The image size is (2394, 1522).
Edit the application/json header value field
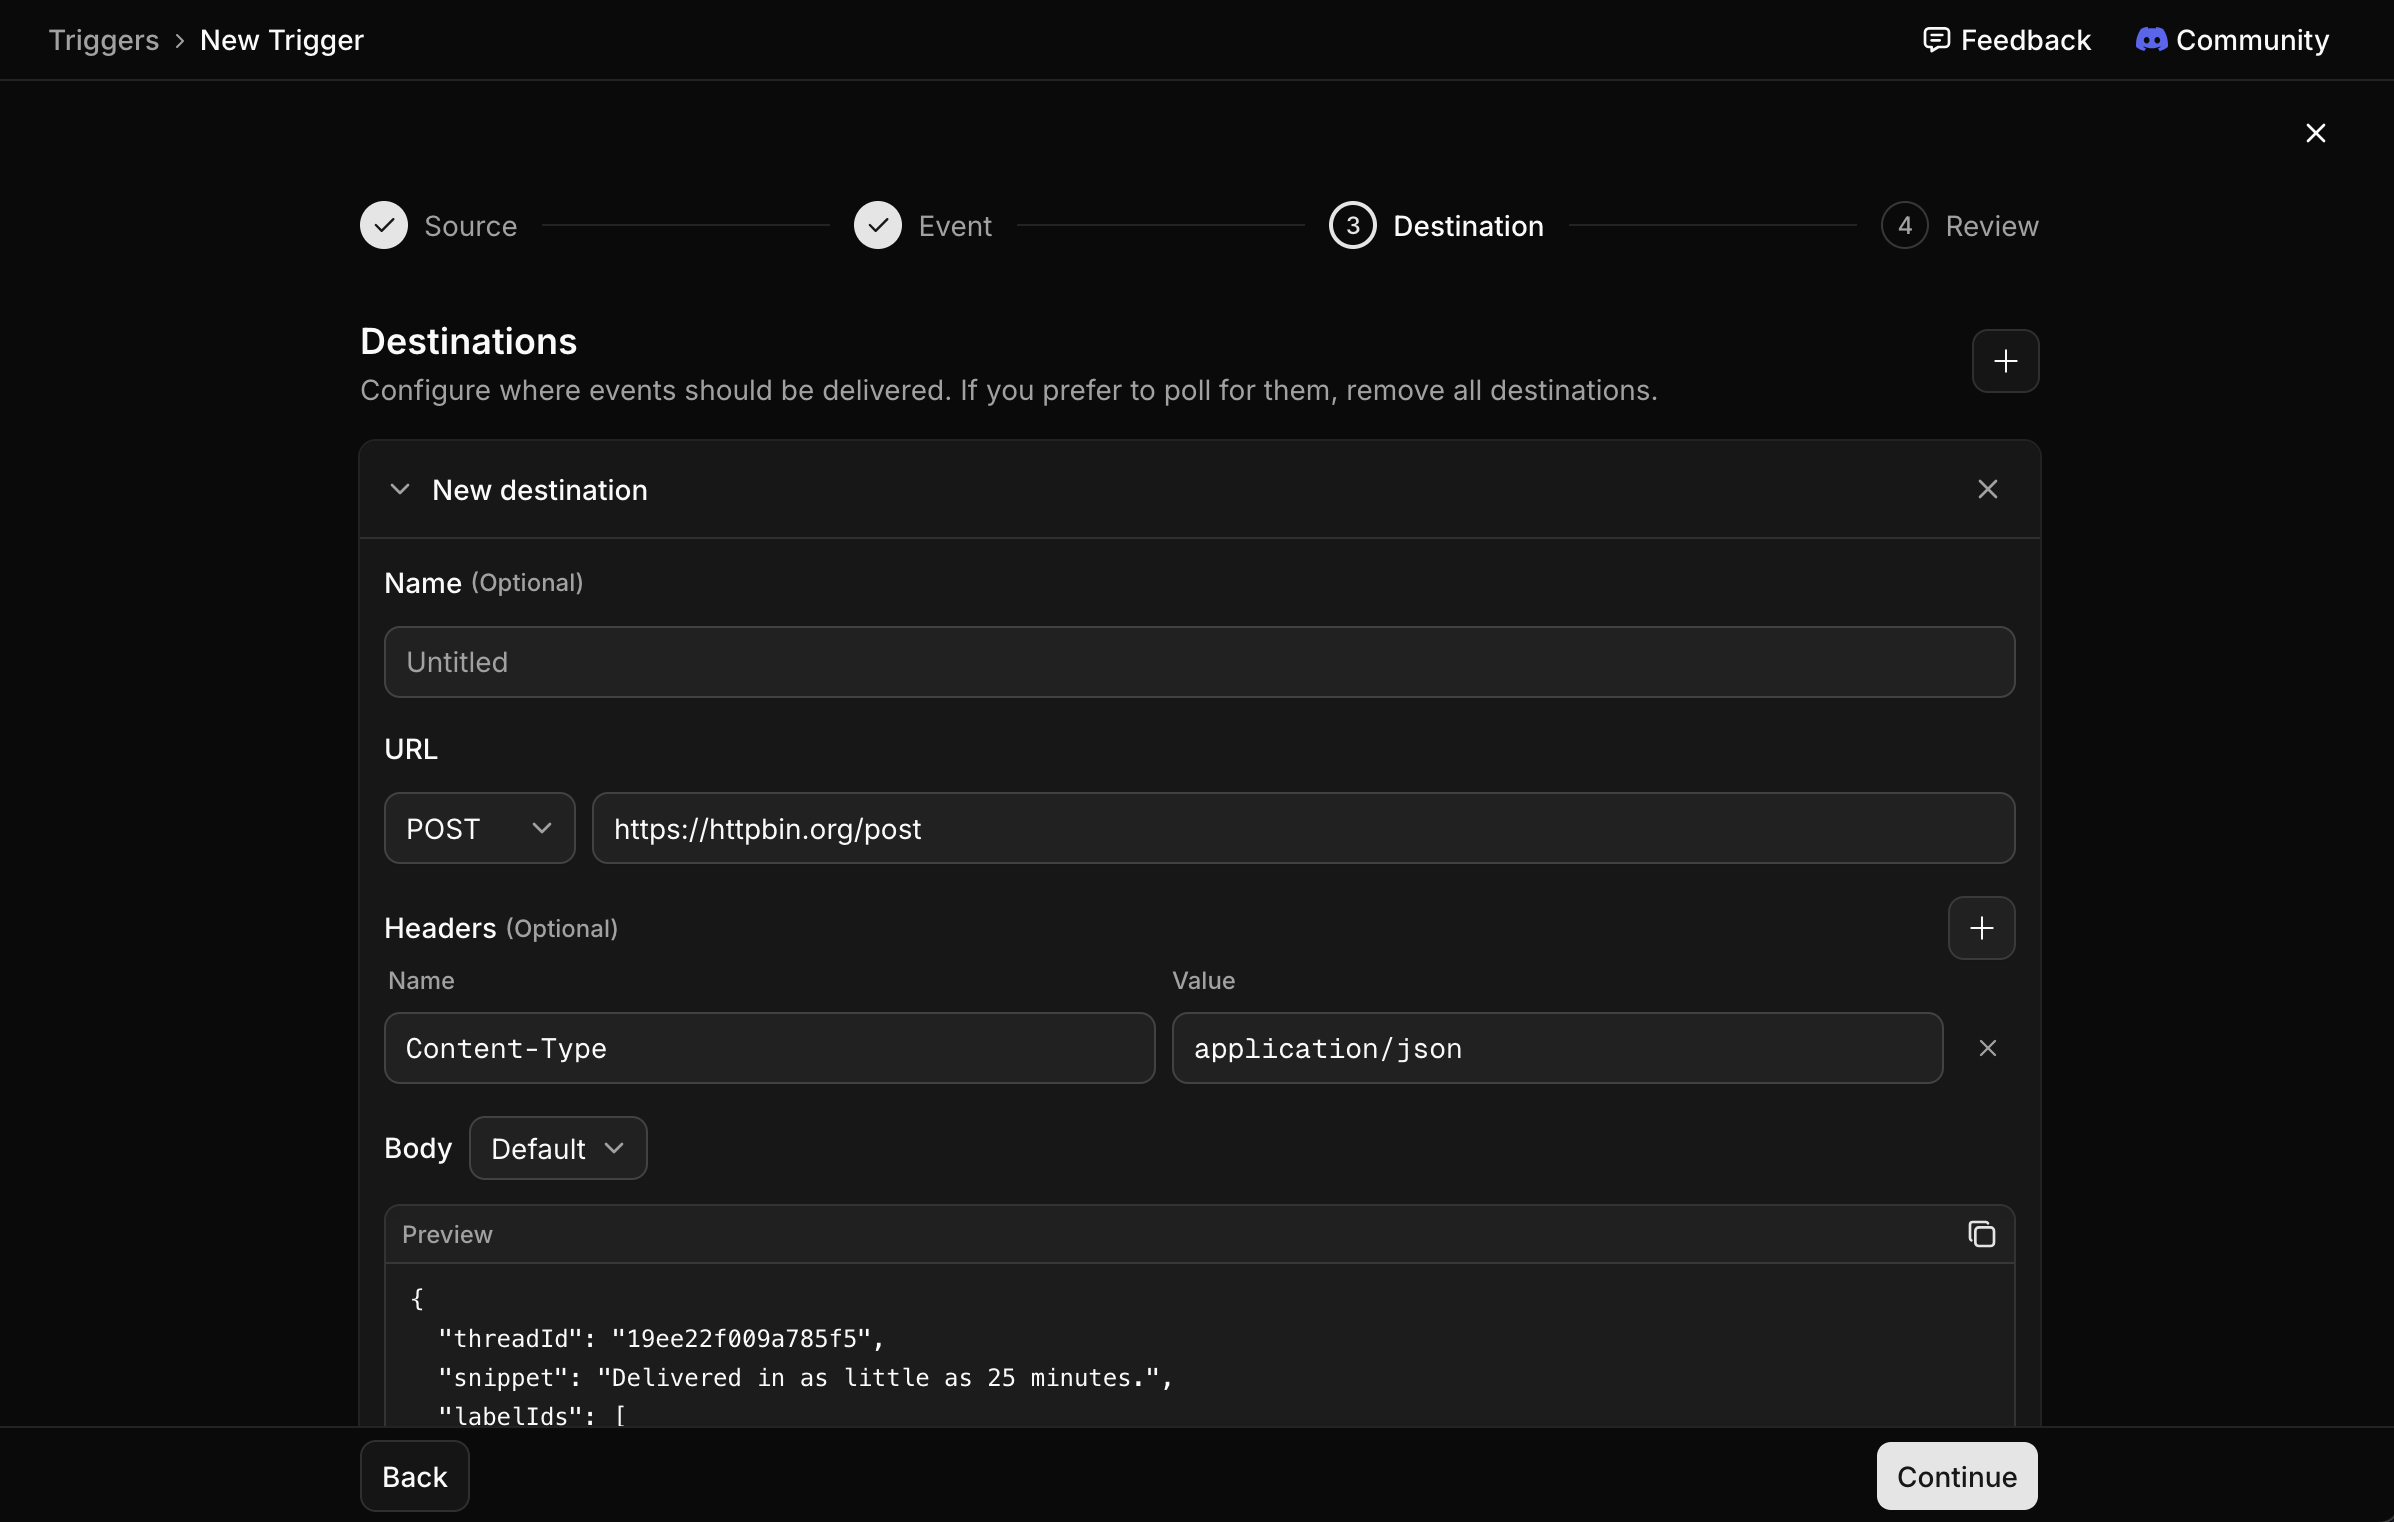click(1557, 1048)
